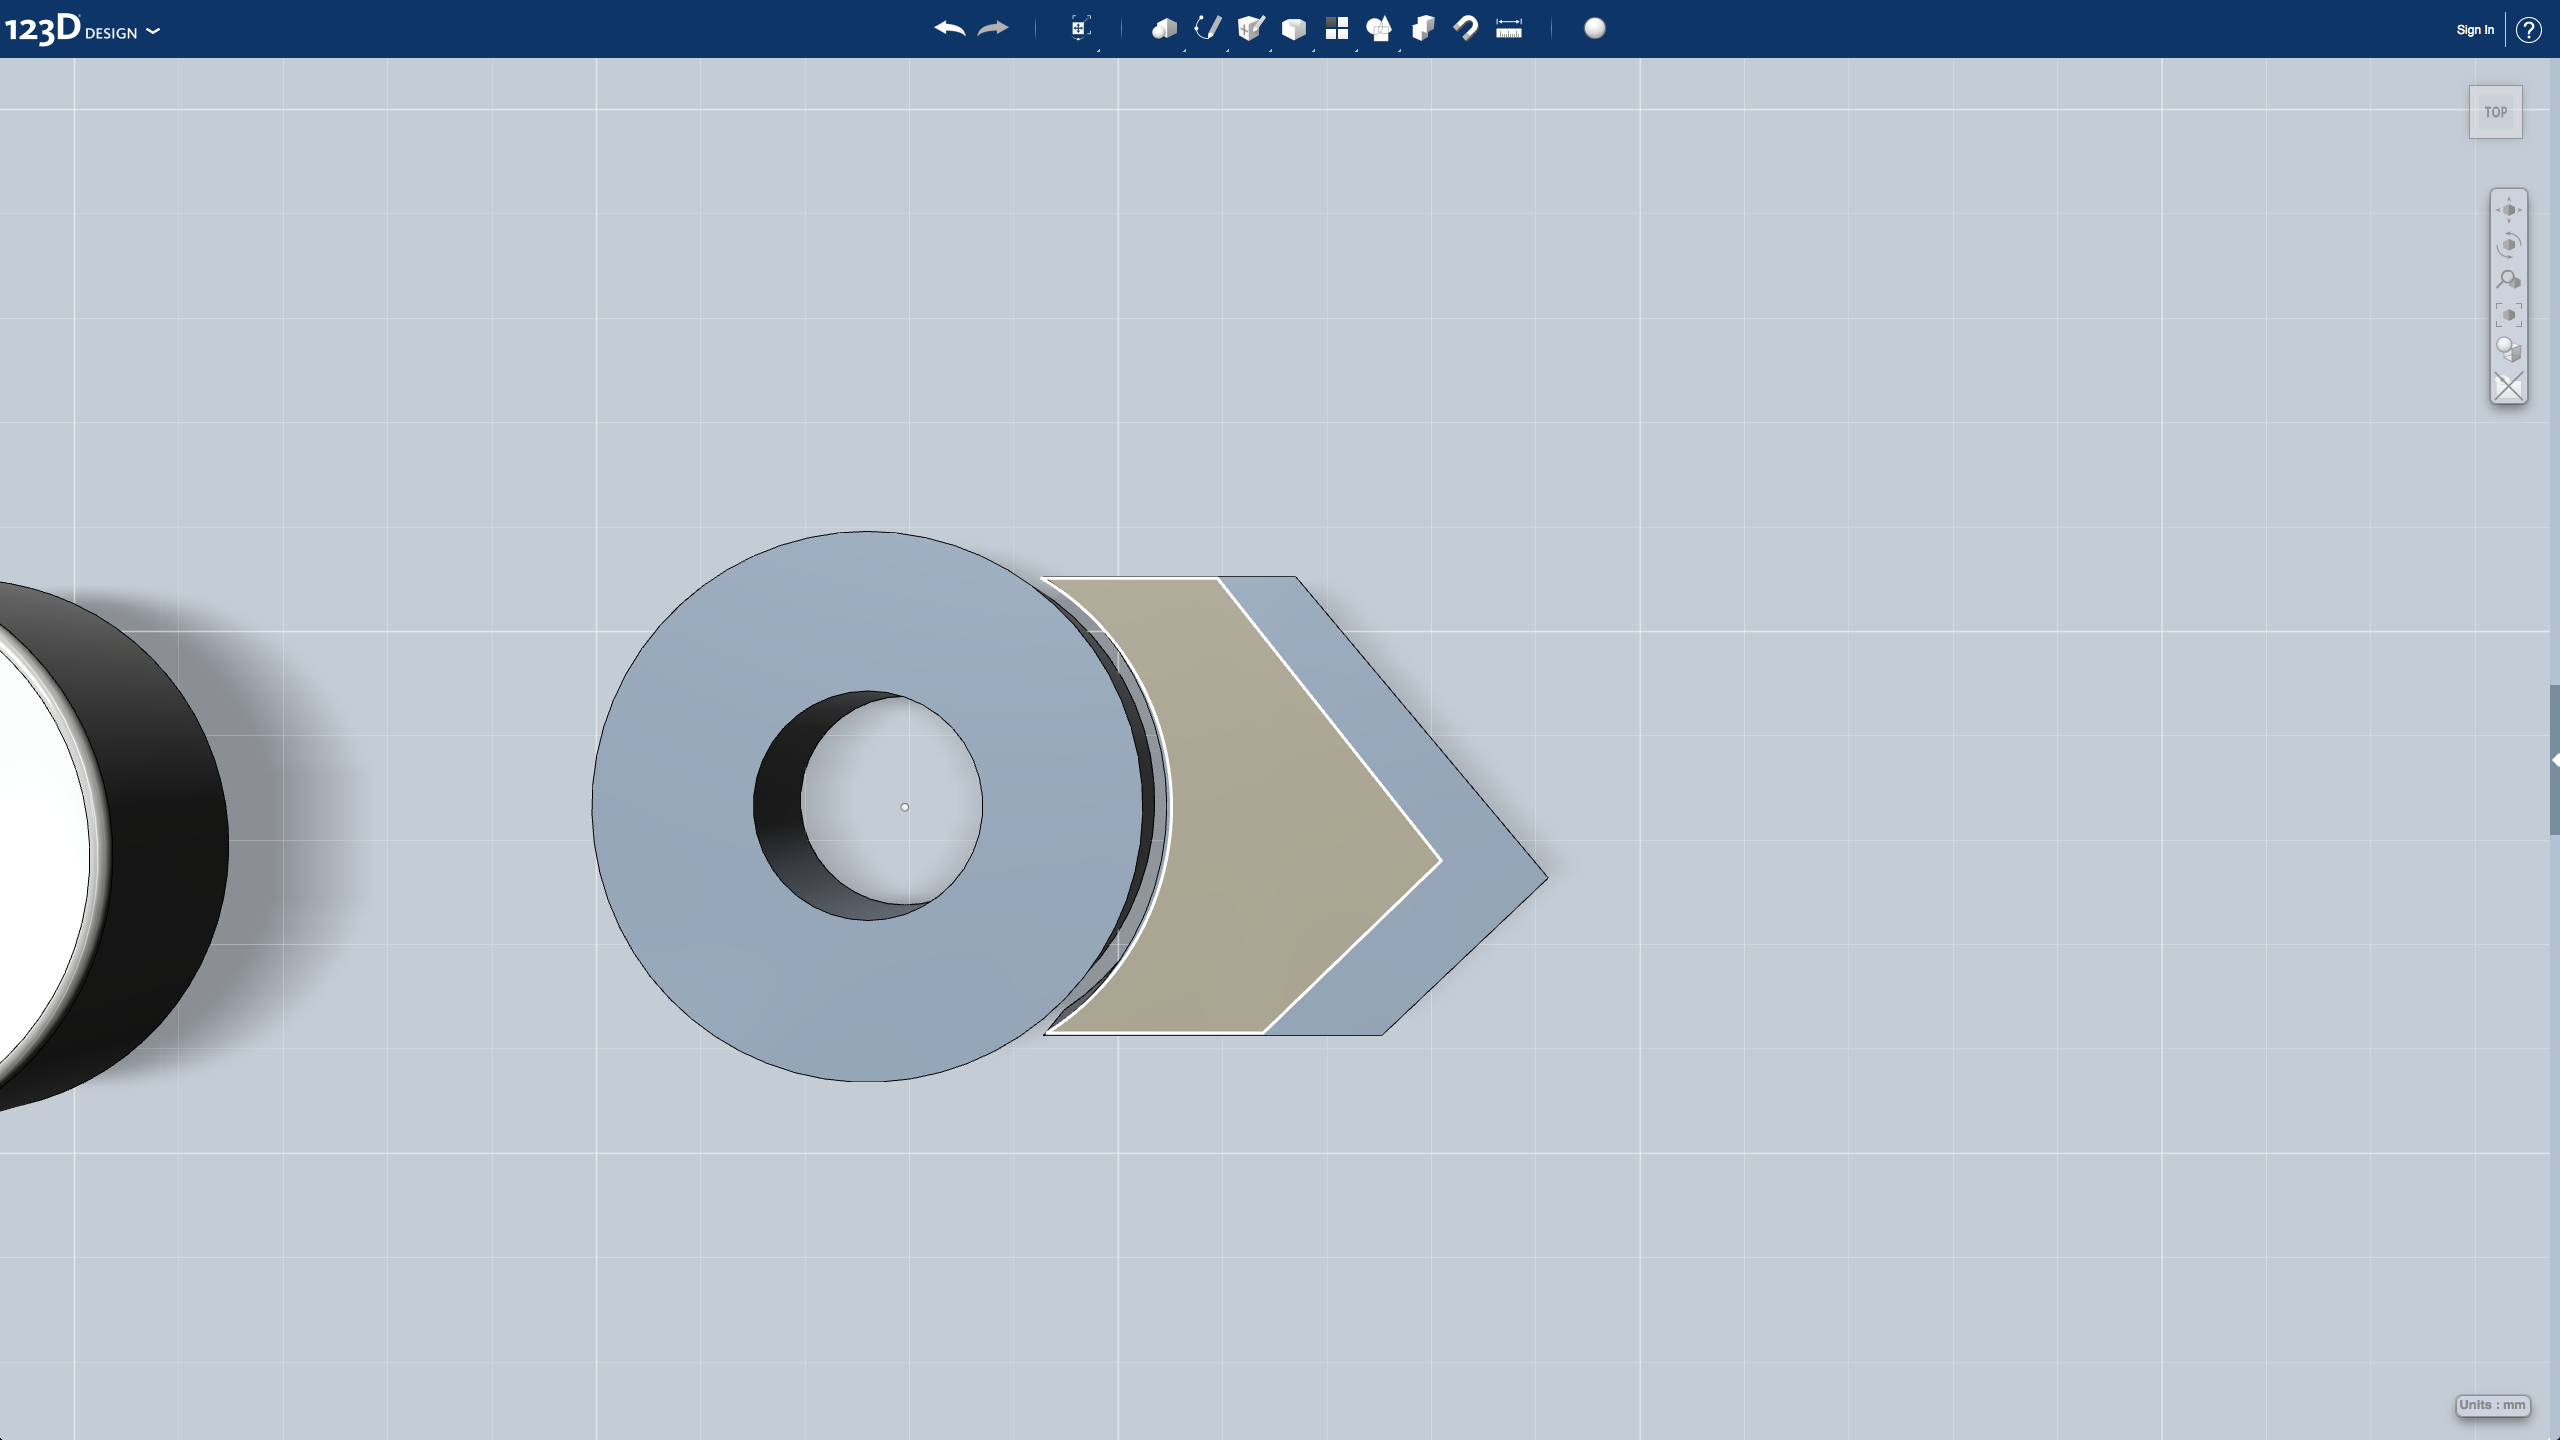Viewport: 2560px width, 1440px height.
Task: Redo the last action
Action: click(991, 29)
